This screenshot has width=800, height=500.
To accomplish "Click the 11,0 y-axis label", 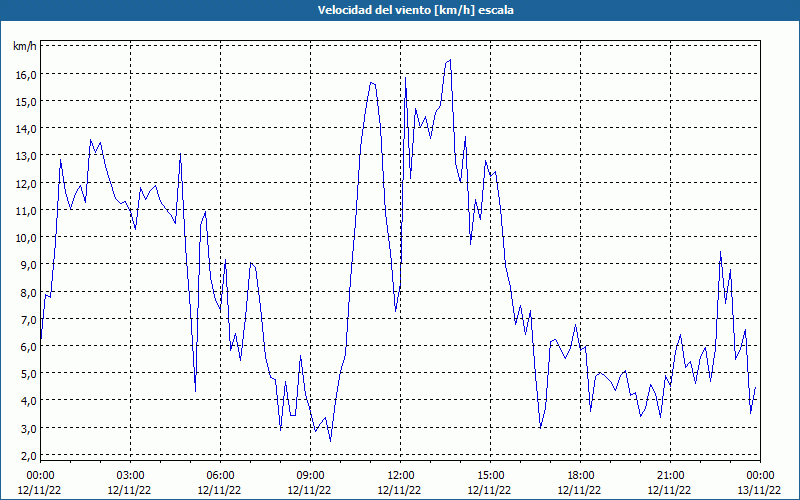I will 27,210.
